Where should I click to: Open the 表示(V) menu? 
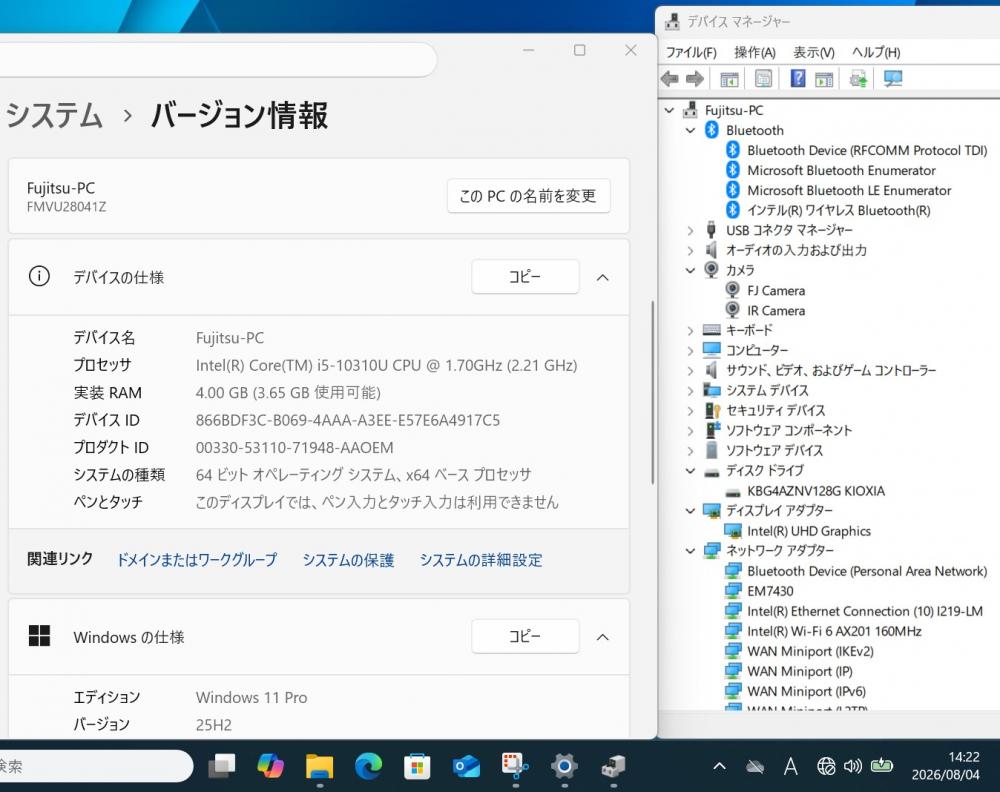click(x=814, y=52)
